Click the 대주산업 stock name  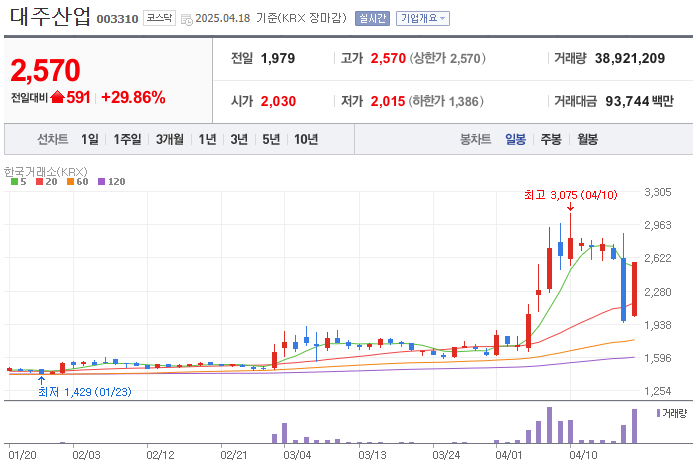[x=50, y=16]
